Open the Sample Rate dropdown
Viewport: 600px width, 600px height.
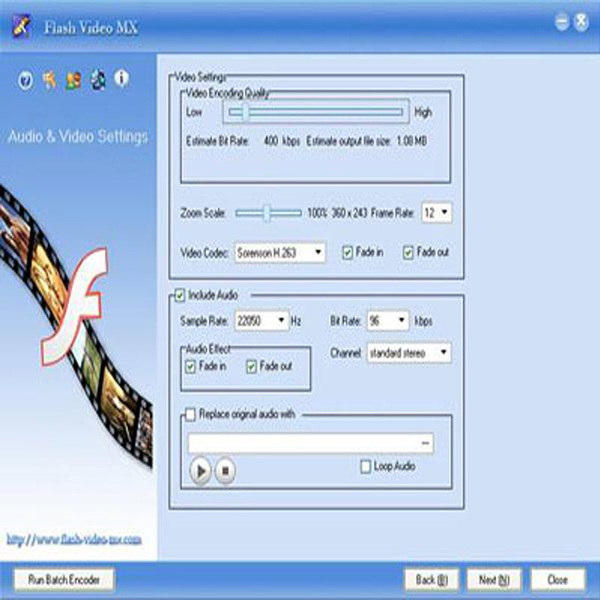pos(262,321)
